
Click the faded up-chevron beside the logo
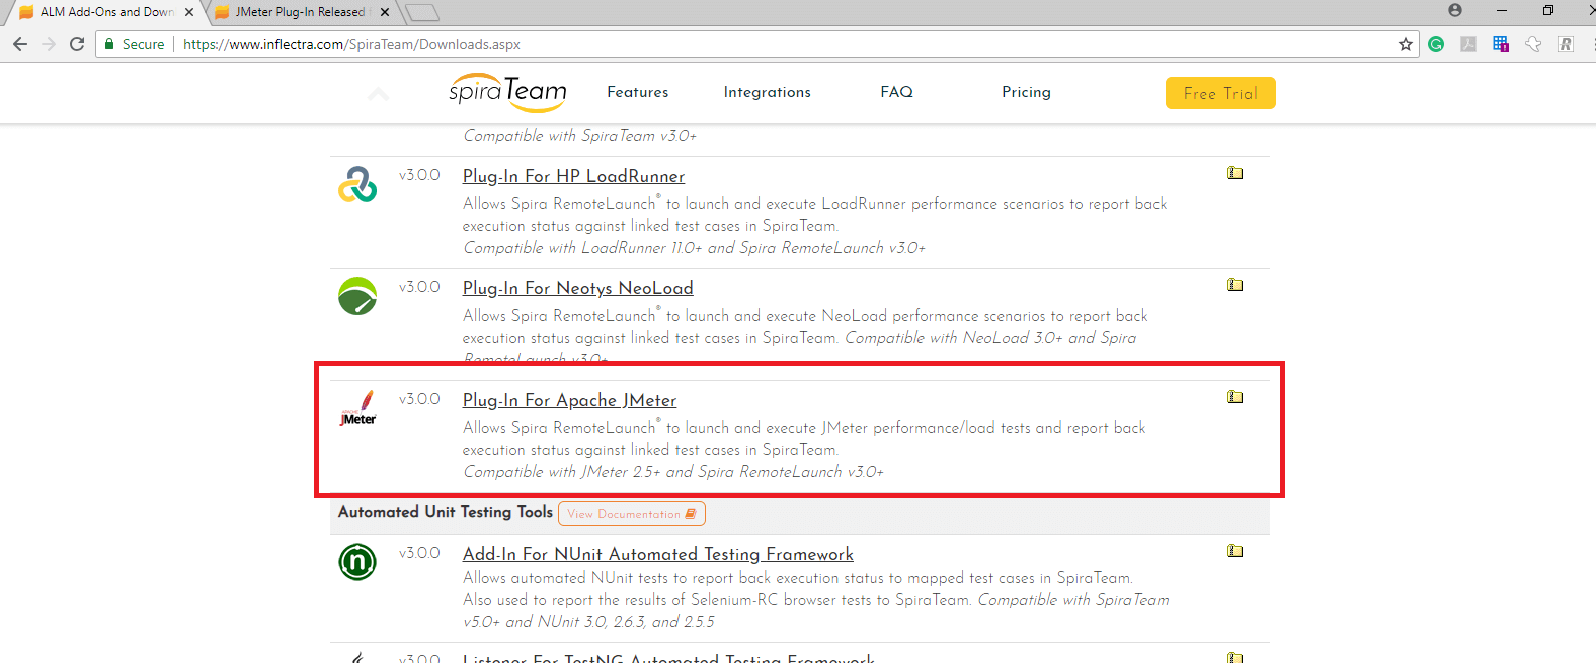click(x=378, y=94)
